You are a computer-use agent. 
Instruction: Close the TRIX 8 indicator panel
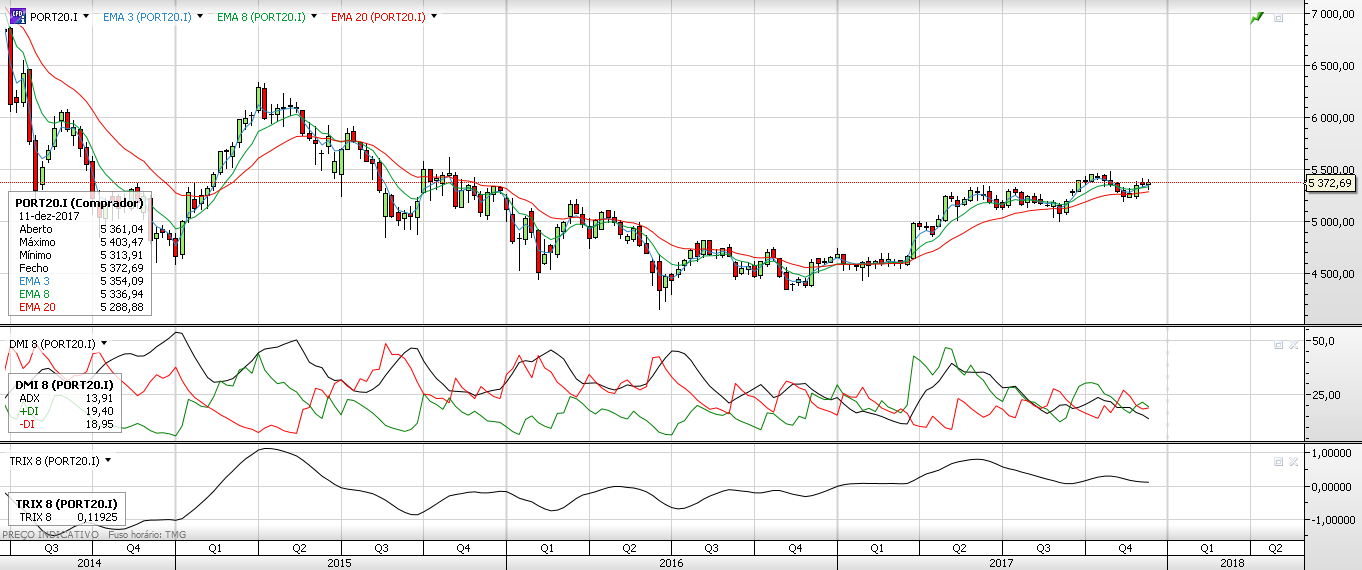pyautogui.click(x=1291, y=461)
